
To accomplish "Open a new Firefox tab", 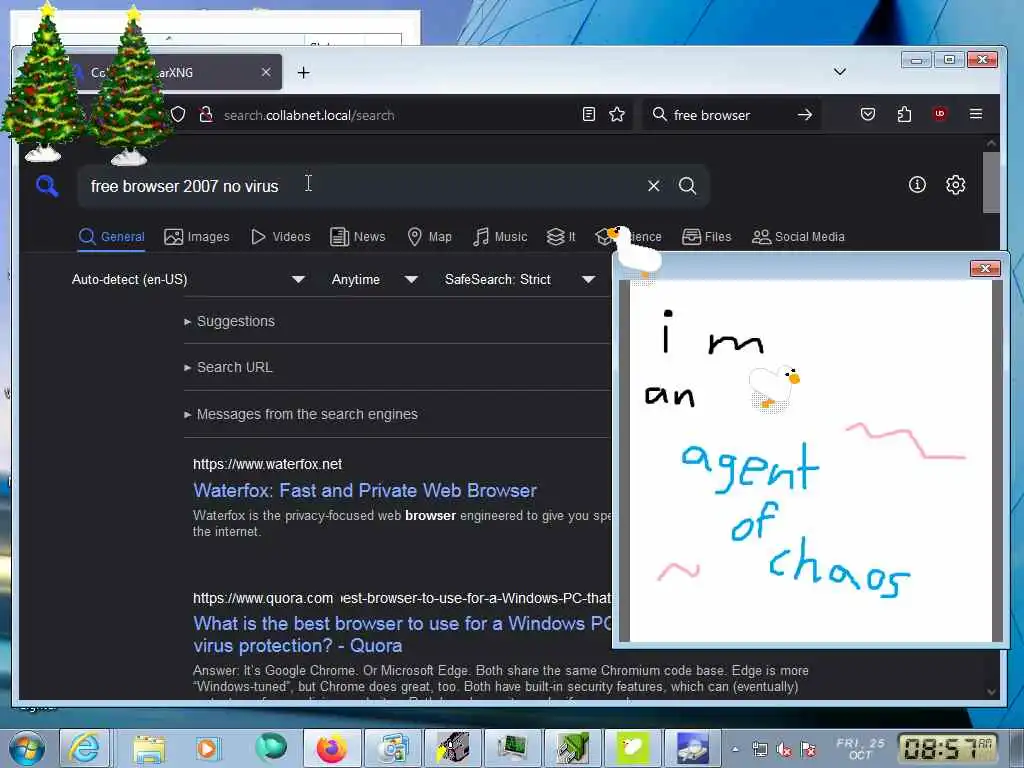I will [304, 72].
